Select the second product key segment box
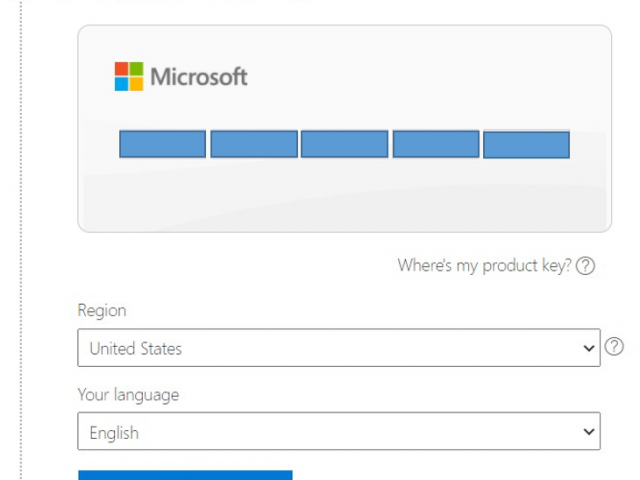This screenshot has width=640, height=480. [253, 144]
